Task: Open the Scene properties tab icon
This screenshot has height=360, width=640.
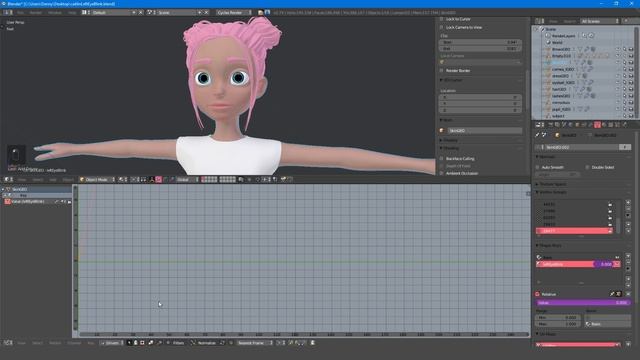Action: (564, 124)
